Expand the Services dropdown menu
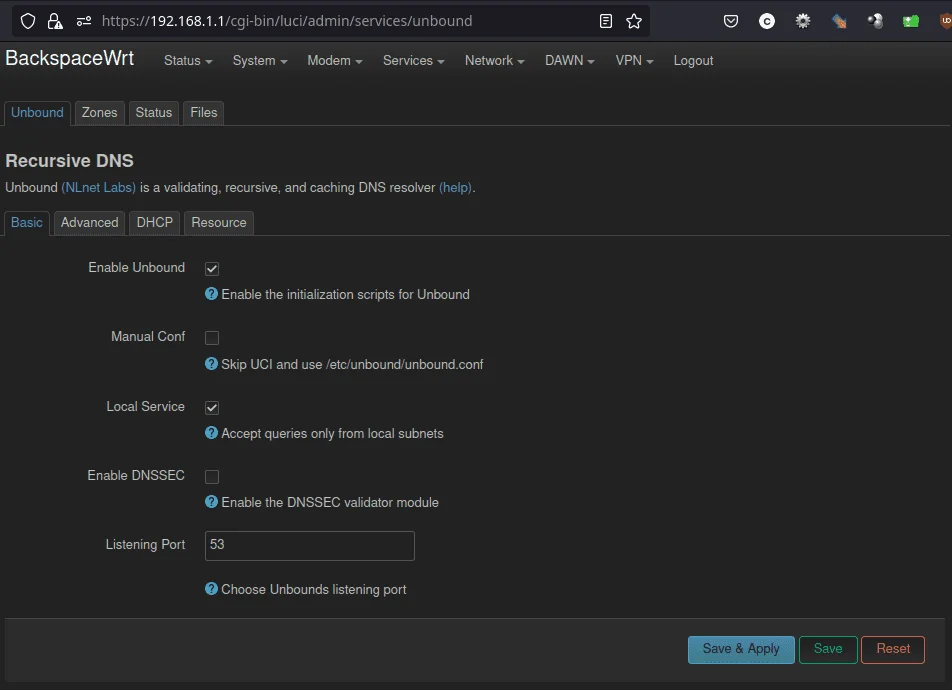This screenshot has width=952, height=690. (x=413, y=61)
